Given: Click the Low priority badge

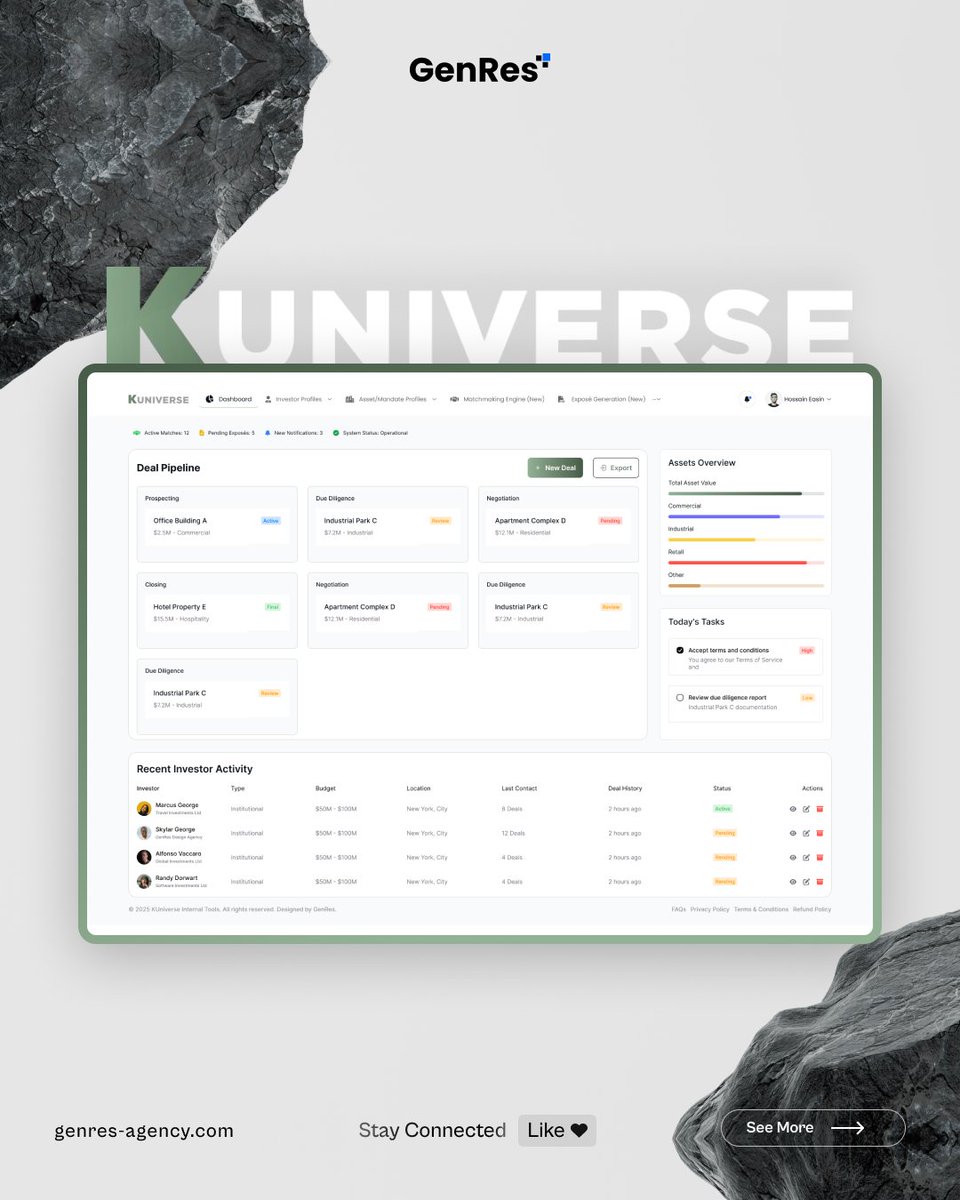Looking at the screenshot, I should click(808, 697).
